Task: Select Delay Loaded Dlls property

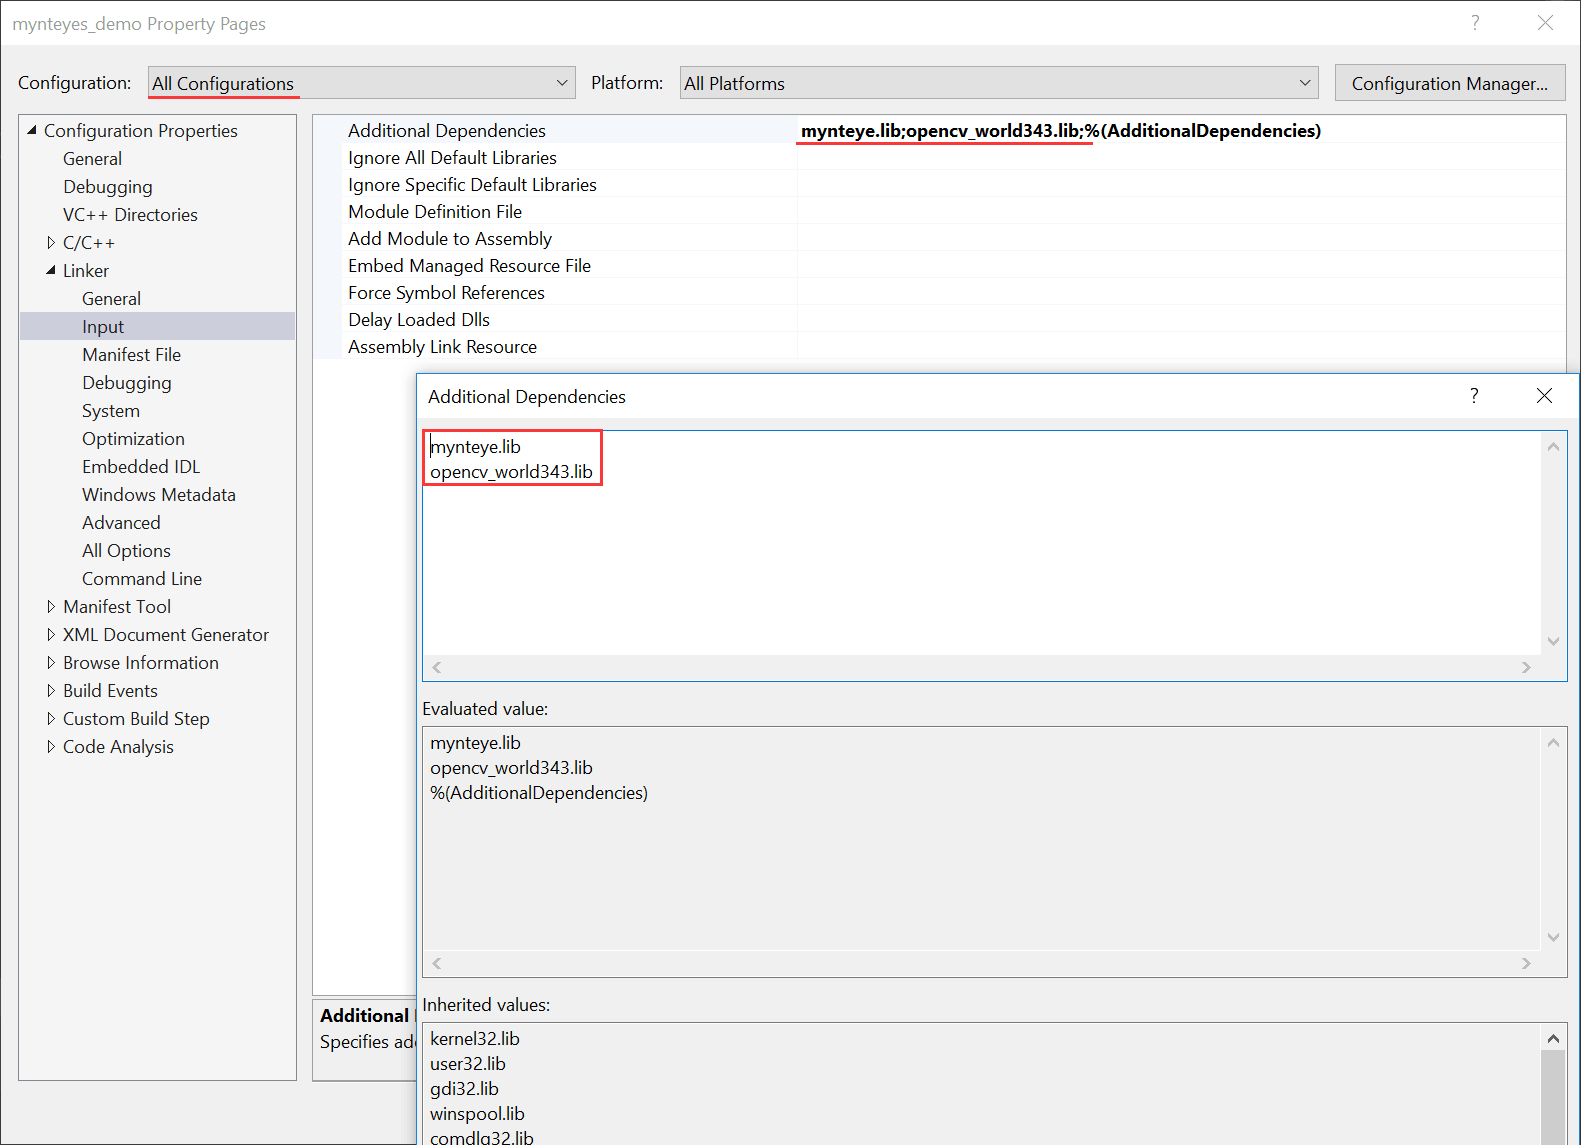Action: tap(419, 320)
